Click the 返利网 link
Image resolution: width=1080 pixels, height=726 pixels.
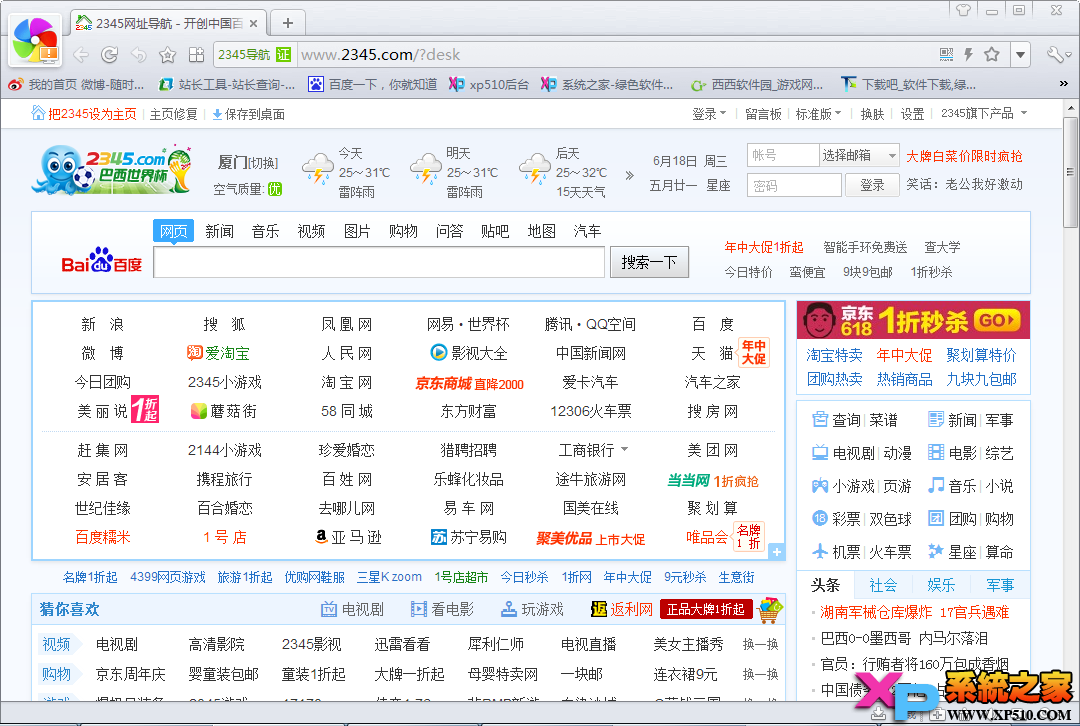621,609
